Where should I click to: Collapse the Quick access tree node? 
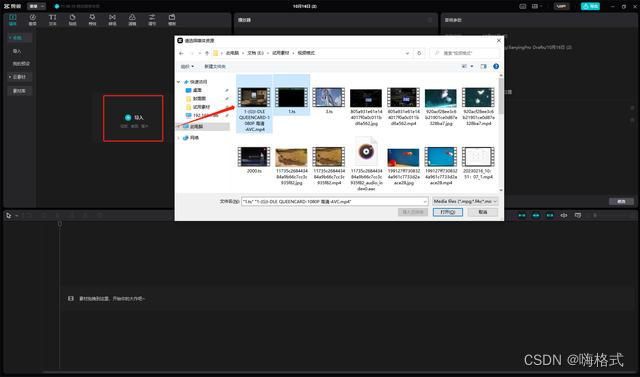[x=178, y=82]
